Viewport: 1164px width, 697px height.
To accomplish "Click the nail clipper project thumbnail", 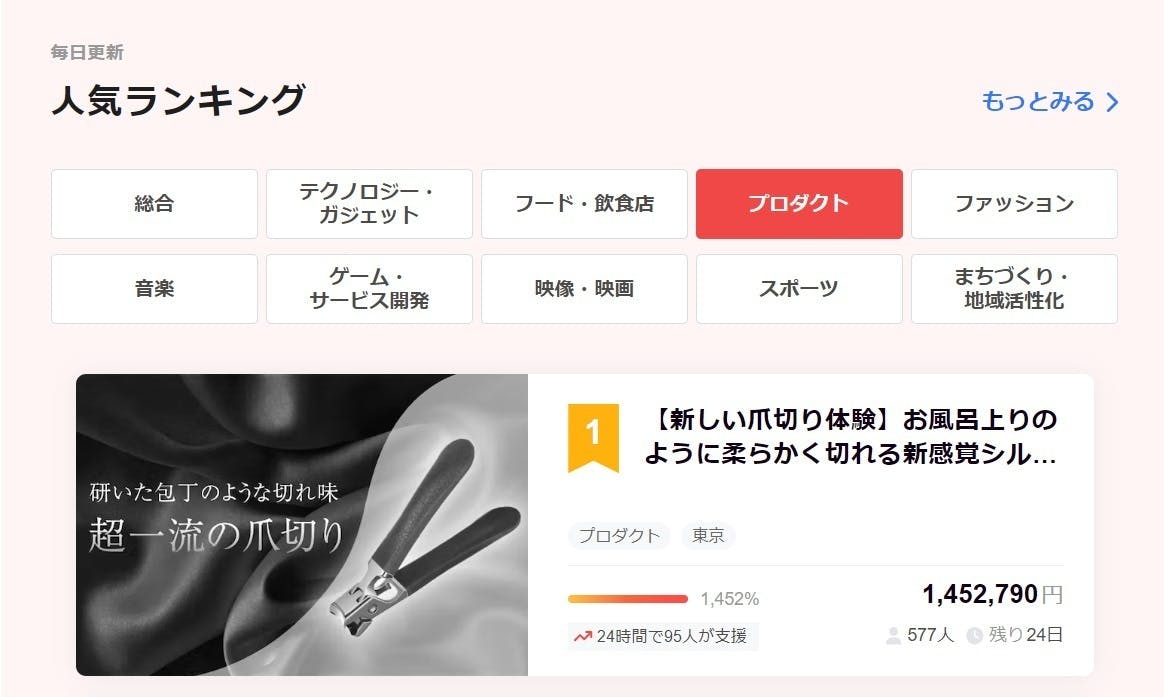I will pos(302,525).
